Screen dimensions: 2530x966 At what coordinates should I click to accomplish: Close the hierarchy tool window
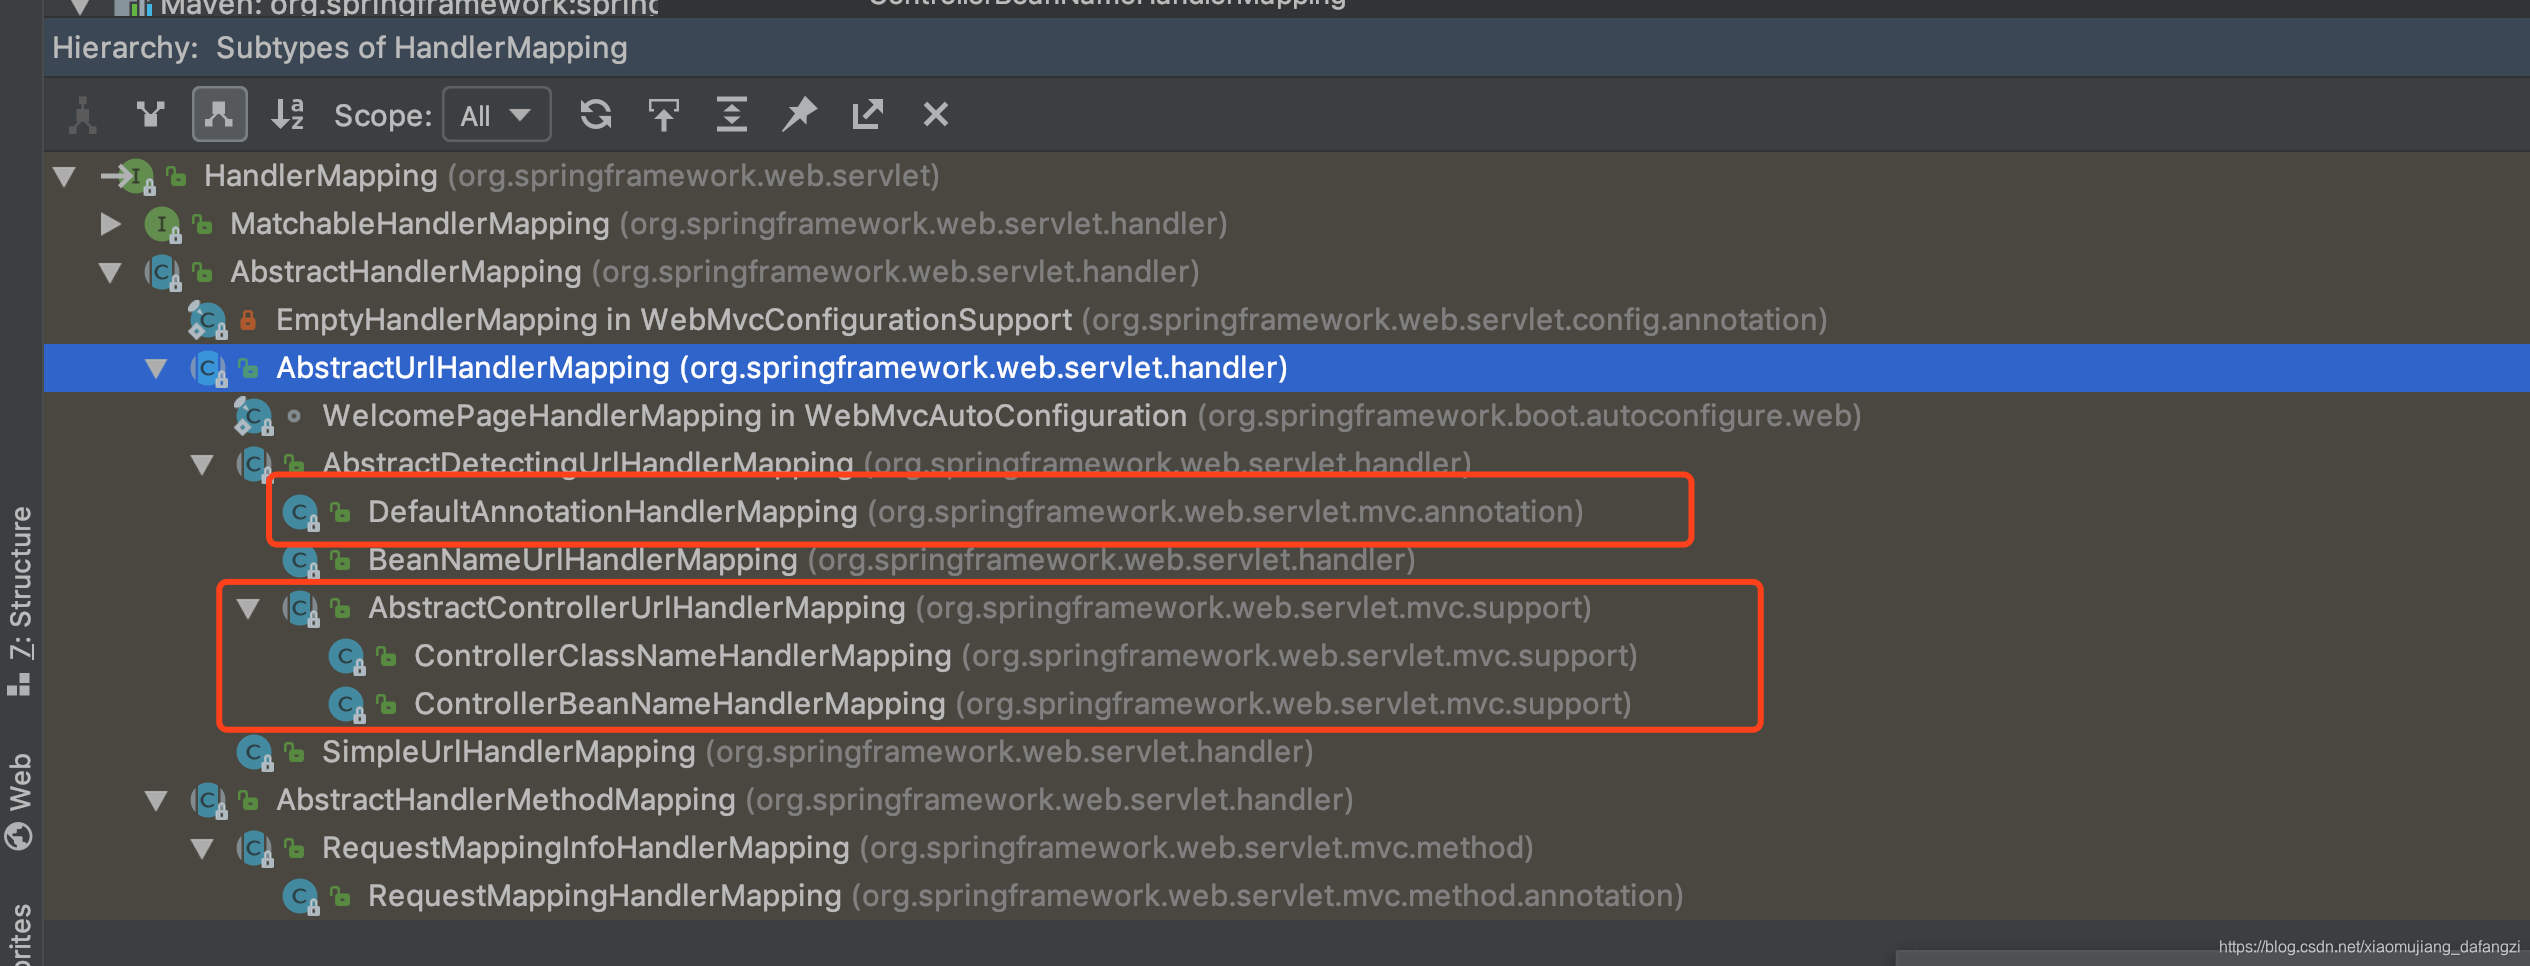[934, 113]
